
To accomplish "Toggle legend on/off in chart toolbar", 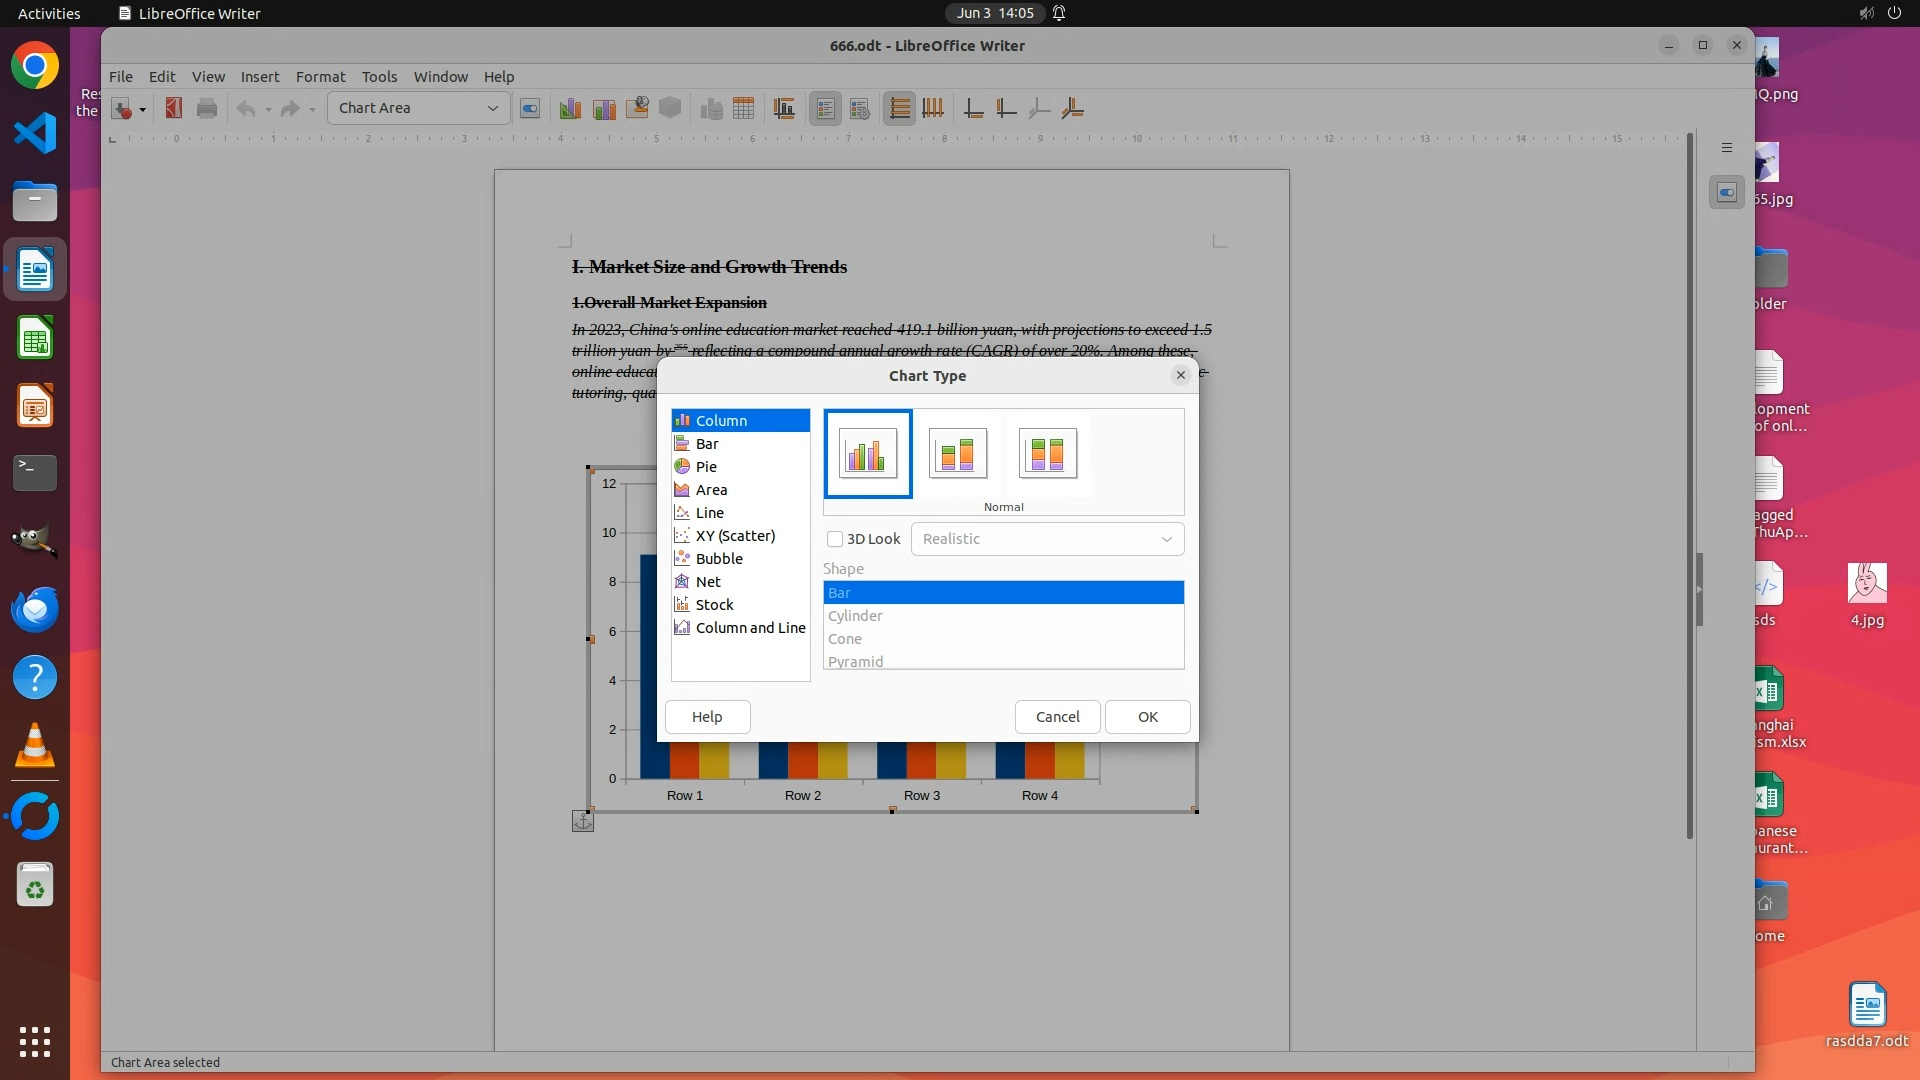I will click(x=825, y=108).
